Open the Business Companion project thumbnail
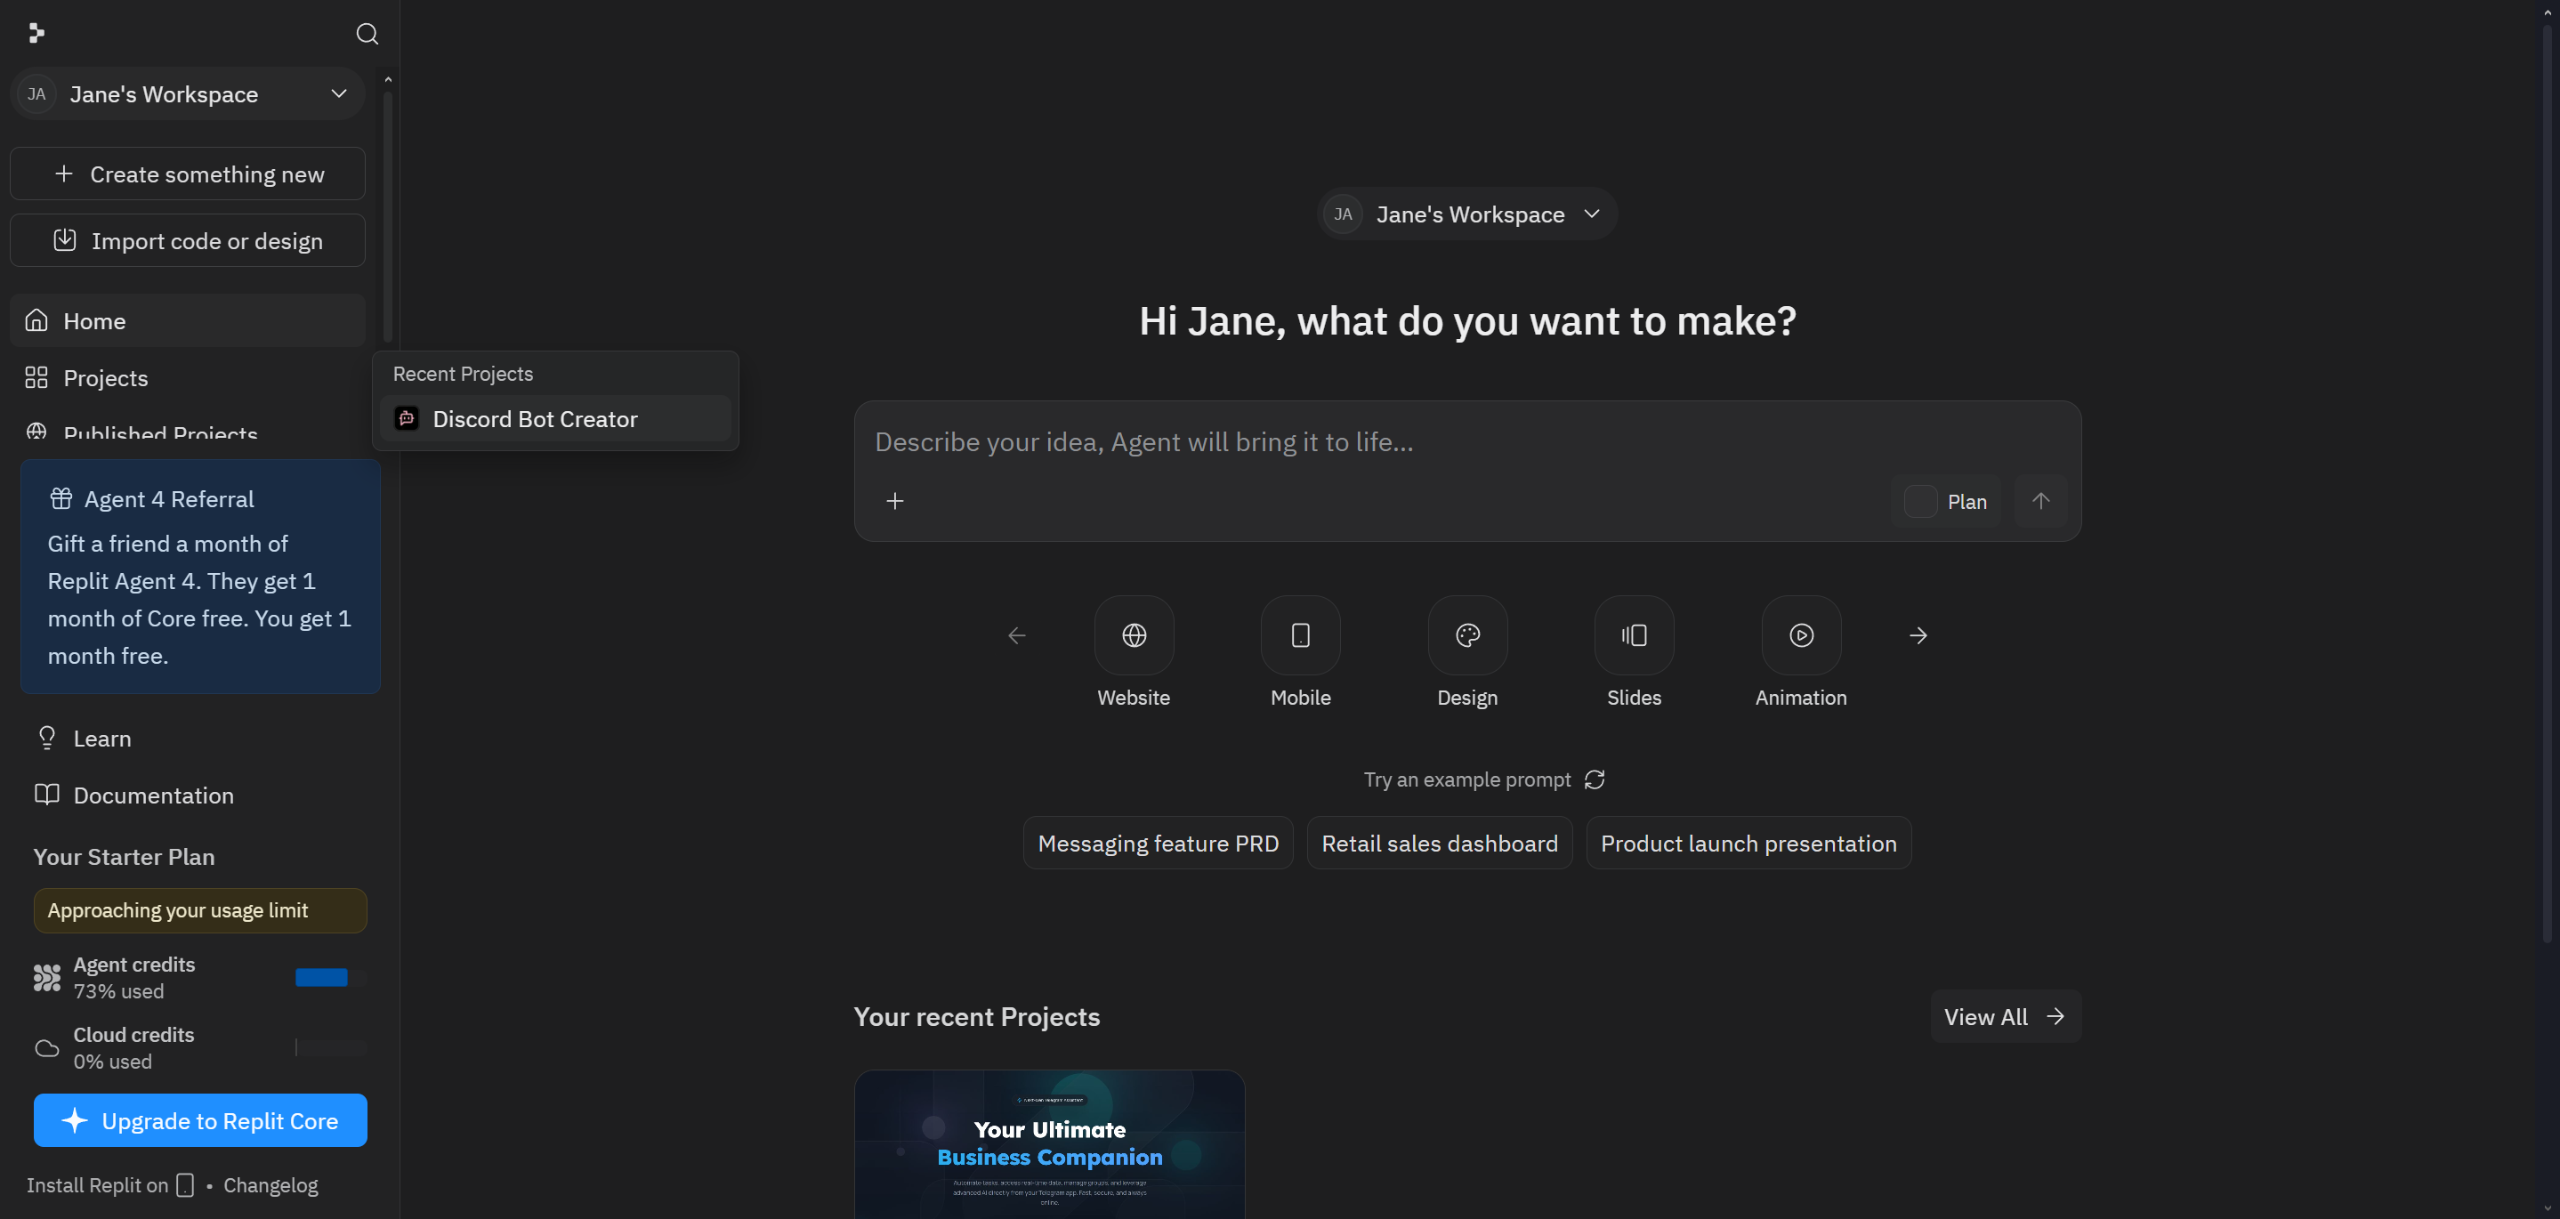The height and width of the screenshot is (1219, 2560). coord(1049,1144)
